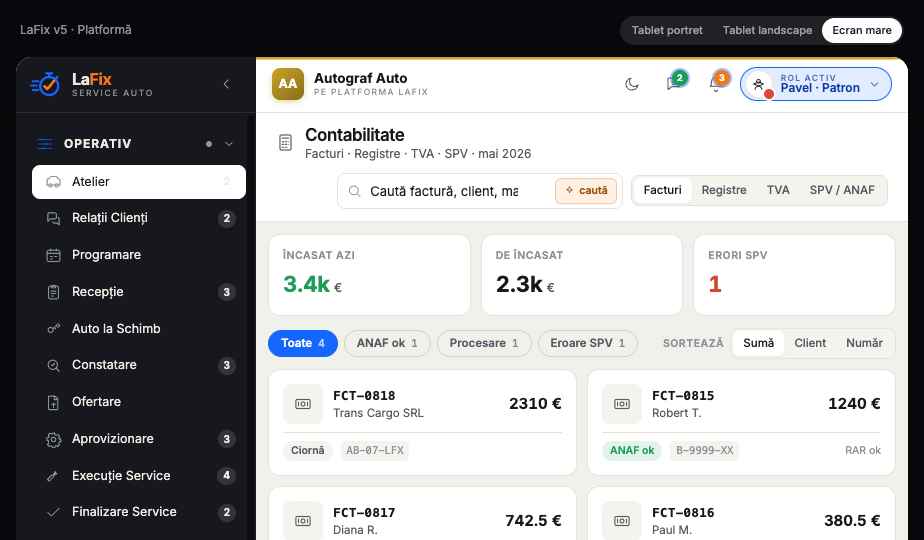
Task: Click the Aprovizionare gear icon
Action: (54, 439)
